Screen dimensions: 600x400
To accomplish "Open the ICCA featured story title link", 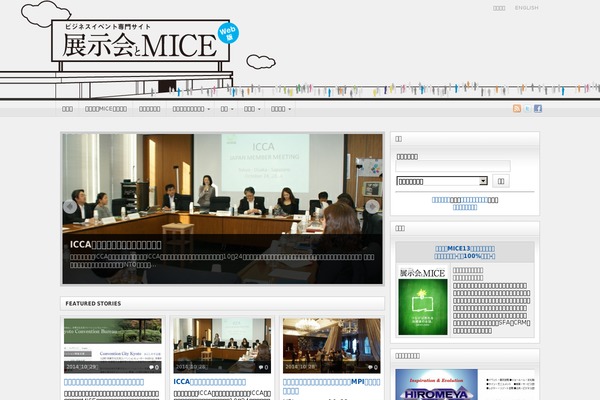I will pyautogui.click(x=210, y=382).
